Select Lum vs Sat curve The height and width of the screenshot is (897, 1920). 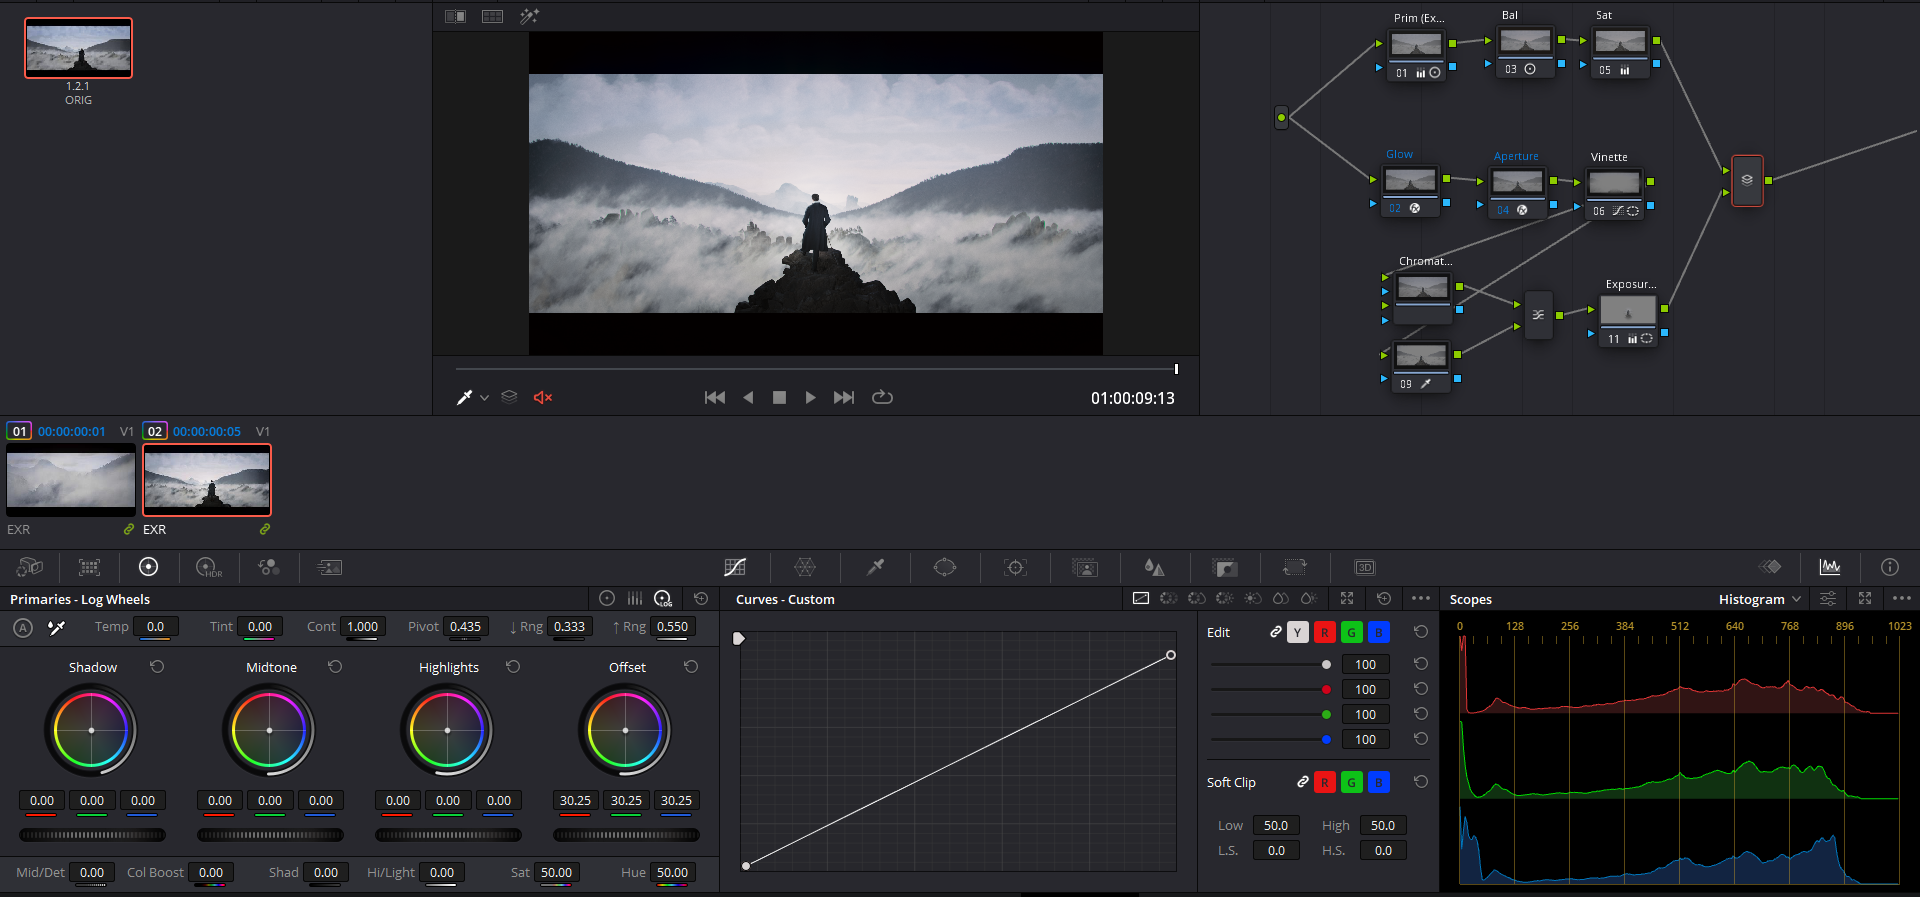pos(1253,598)
